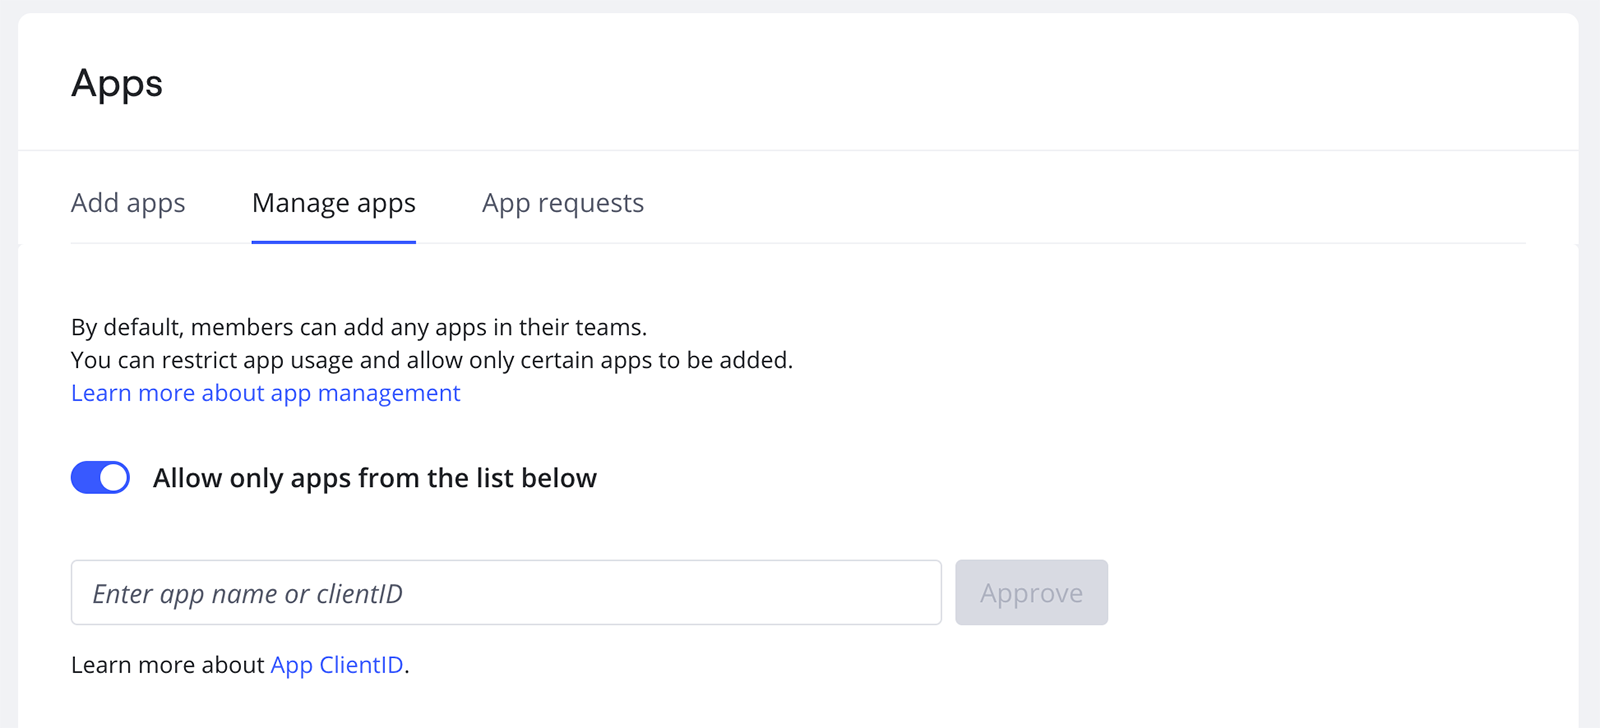Click the word 'Add' in the Add apps tab
Viewport: 1600px width, 728px height.
pos(95,203)
